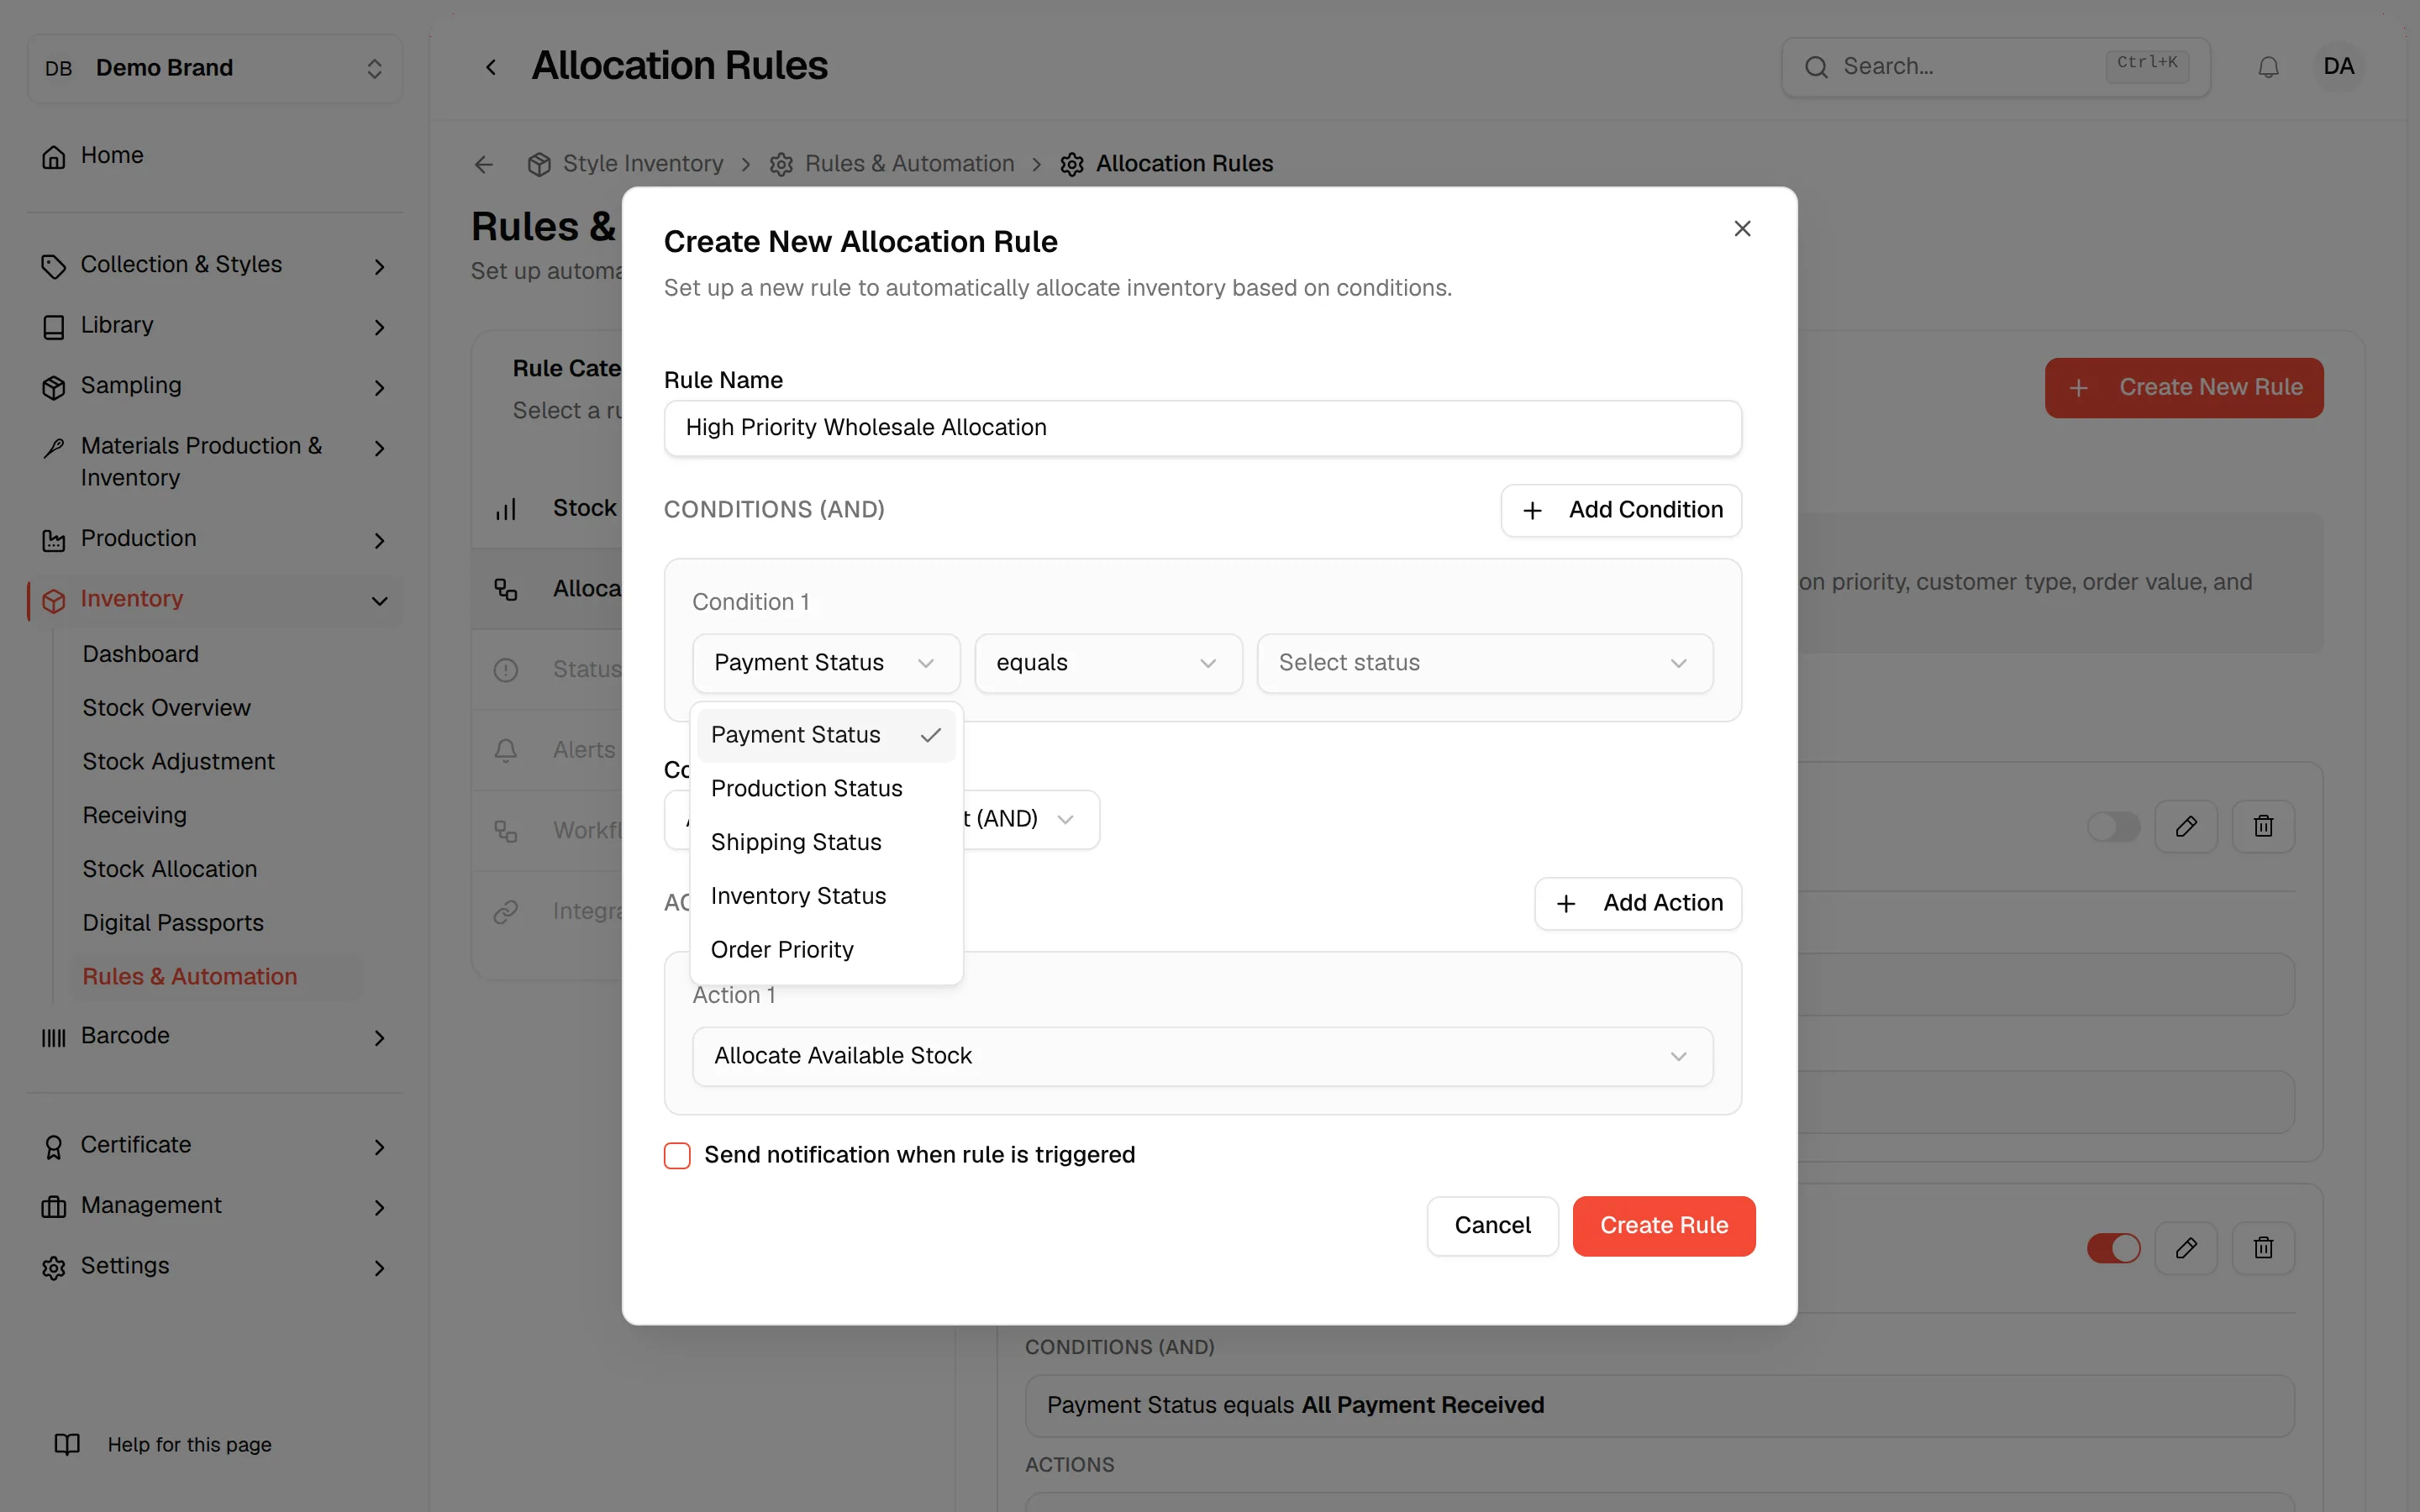Enable the send notification checkbox

click(x=677, y=1155)
